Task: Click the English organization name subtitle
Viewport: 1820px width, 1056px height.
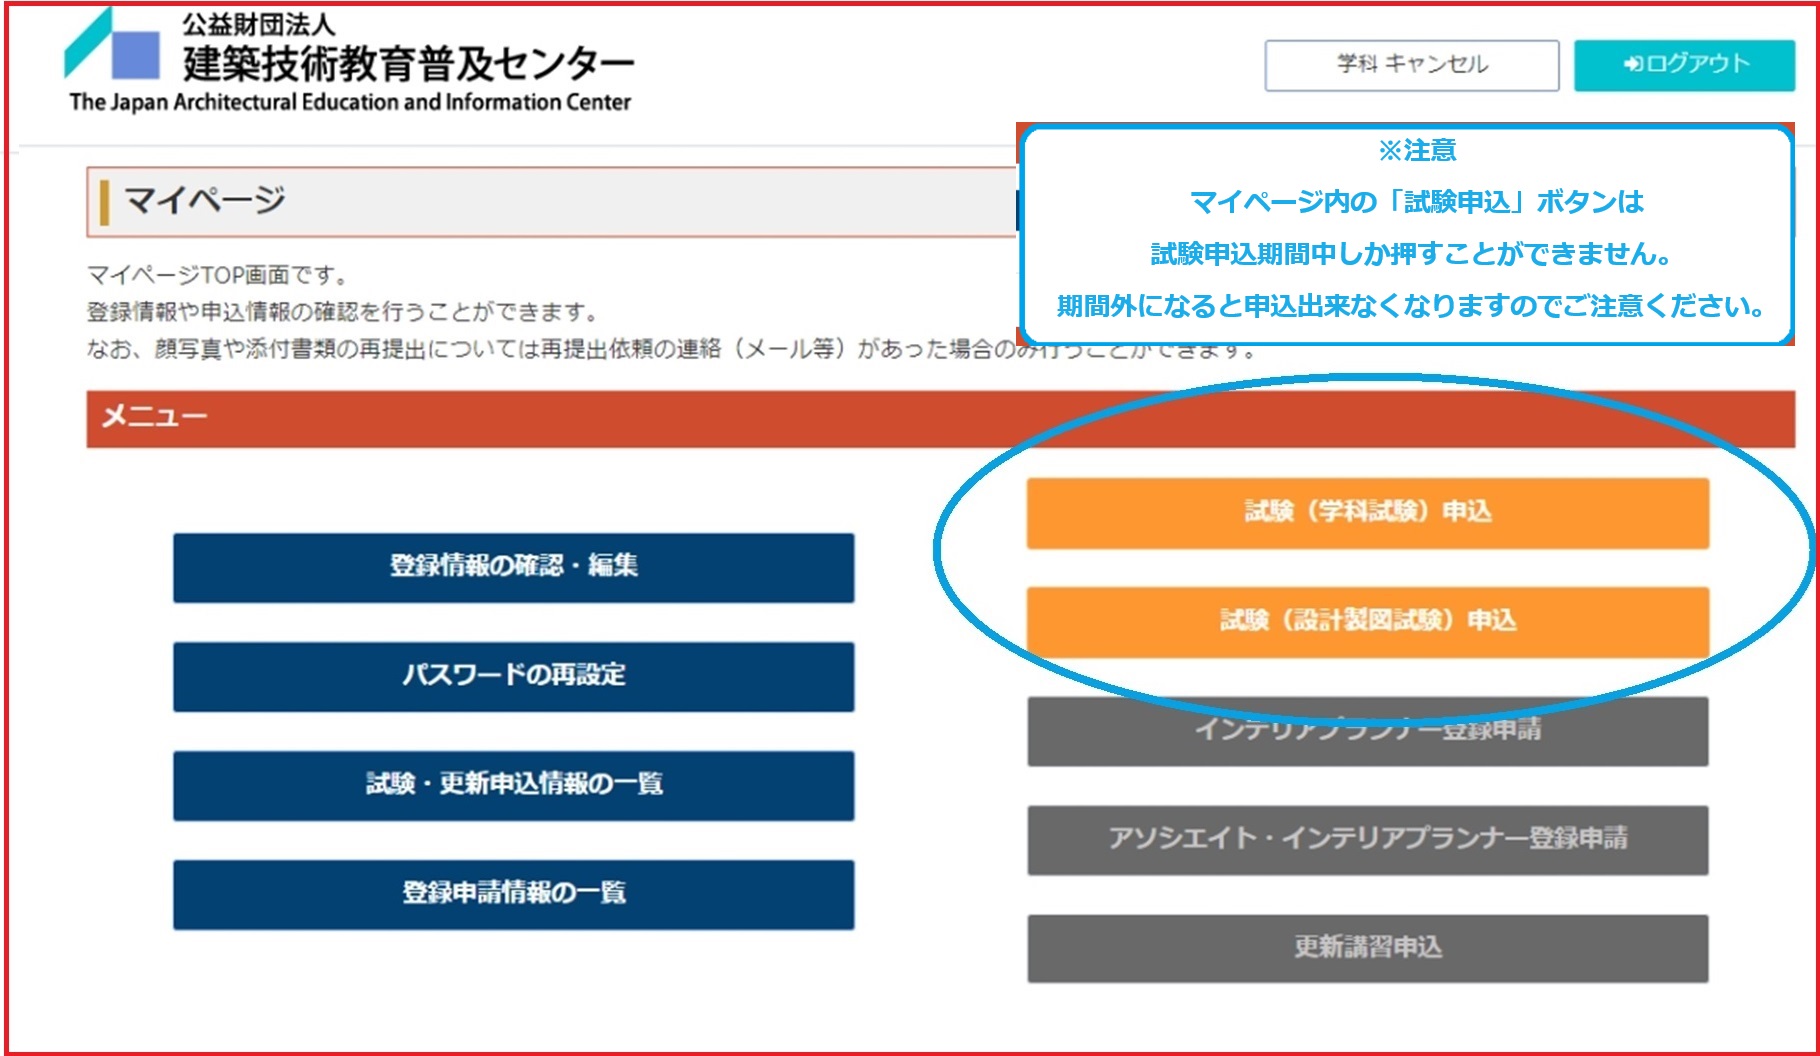Action: tap(350, 102)
